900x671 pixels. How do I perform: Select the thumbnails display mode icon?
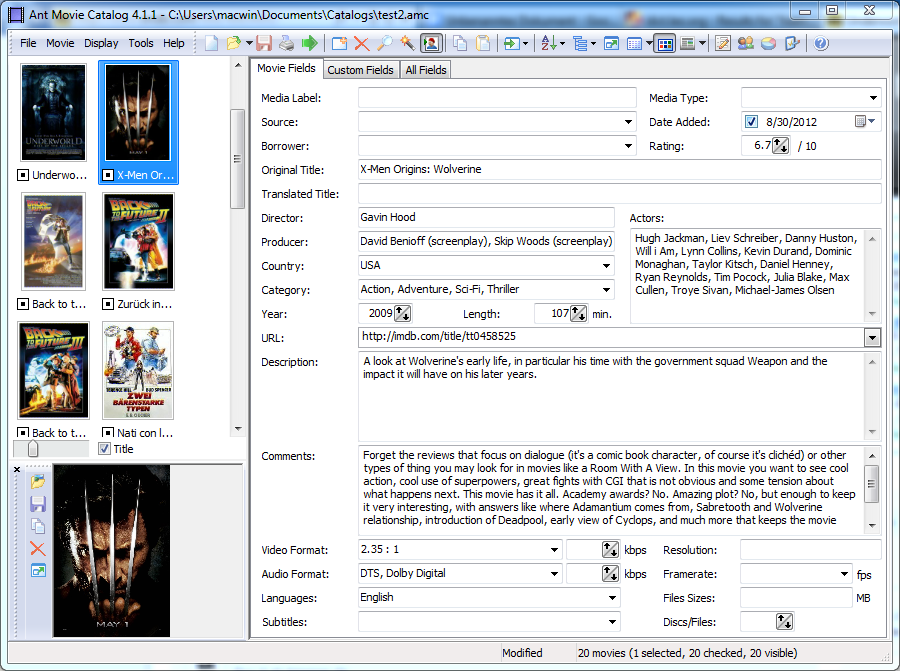tap(665, 44)
